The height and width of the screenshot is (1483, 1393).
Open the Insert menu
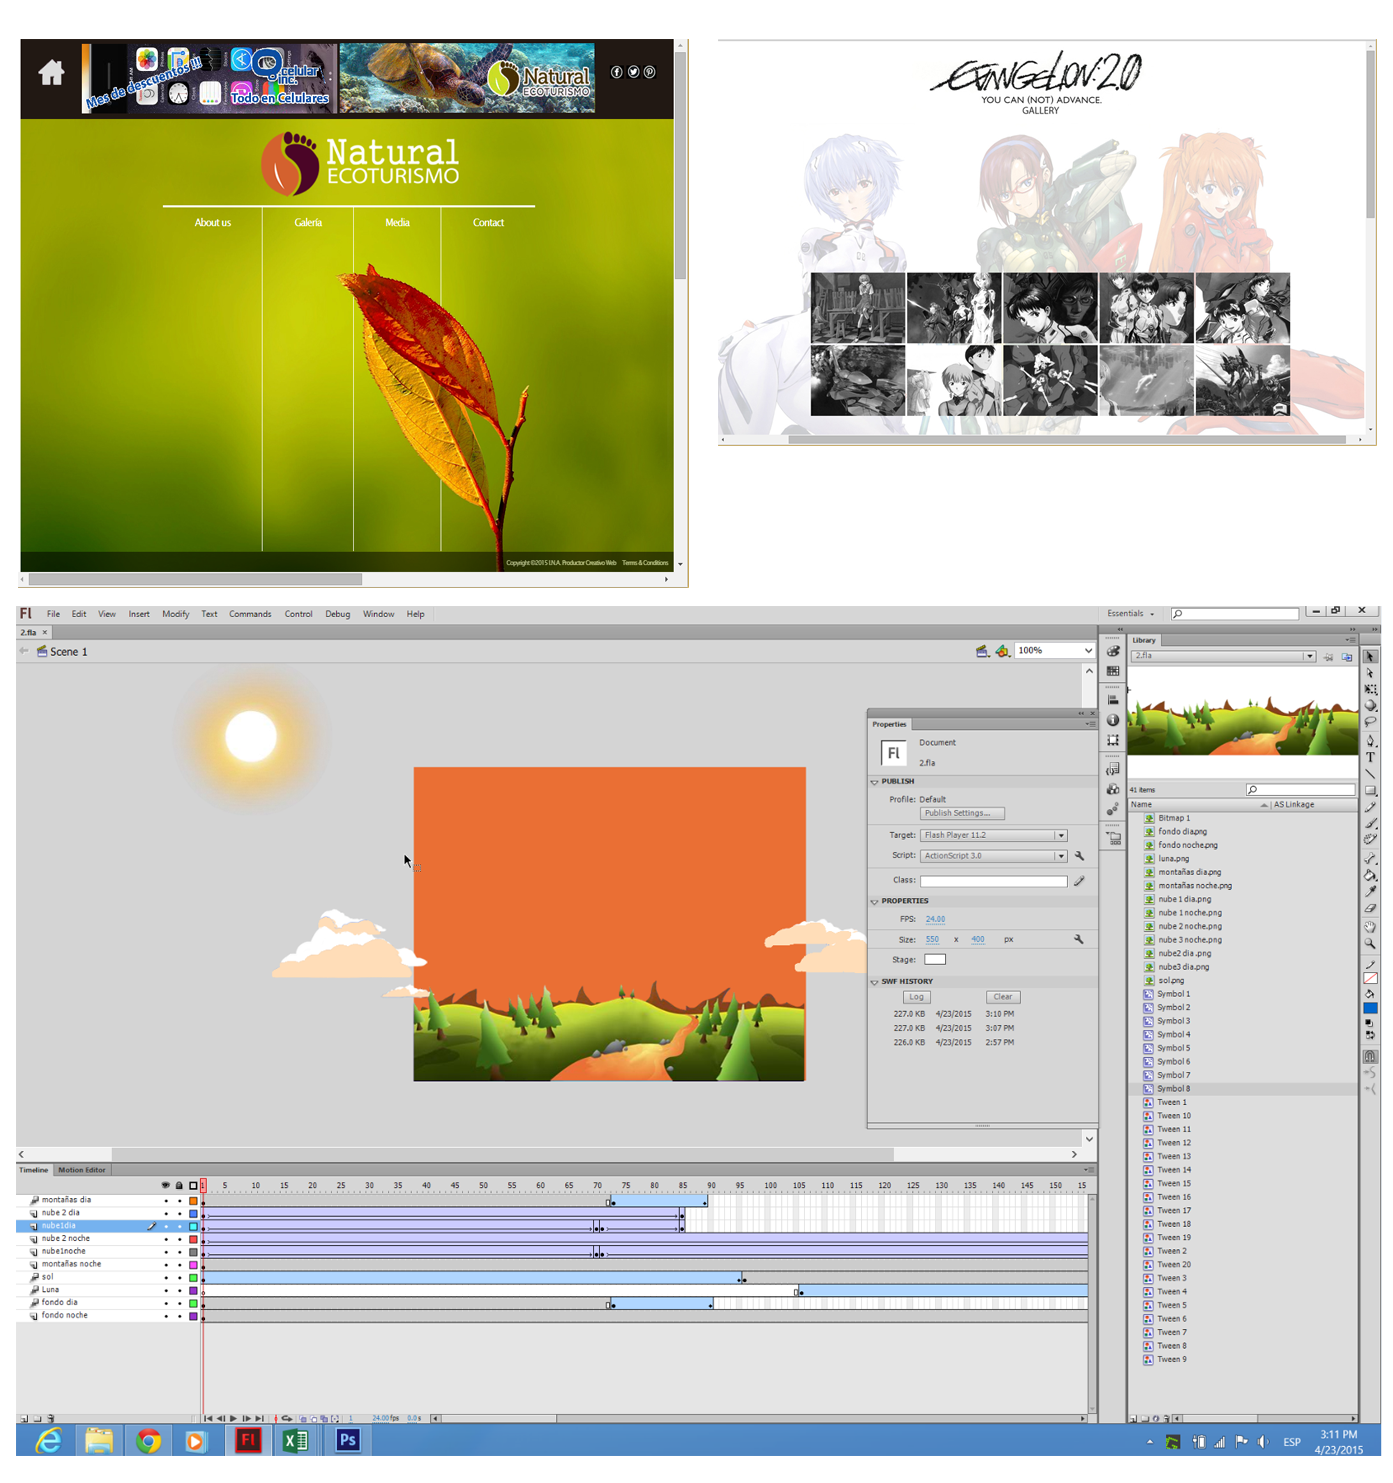pos(139,614)
